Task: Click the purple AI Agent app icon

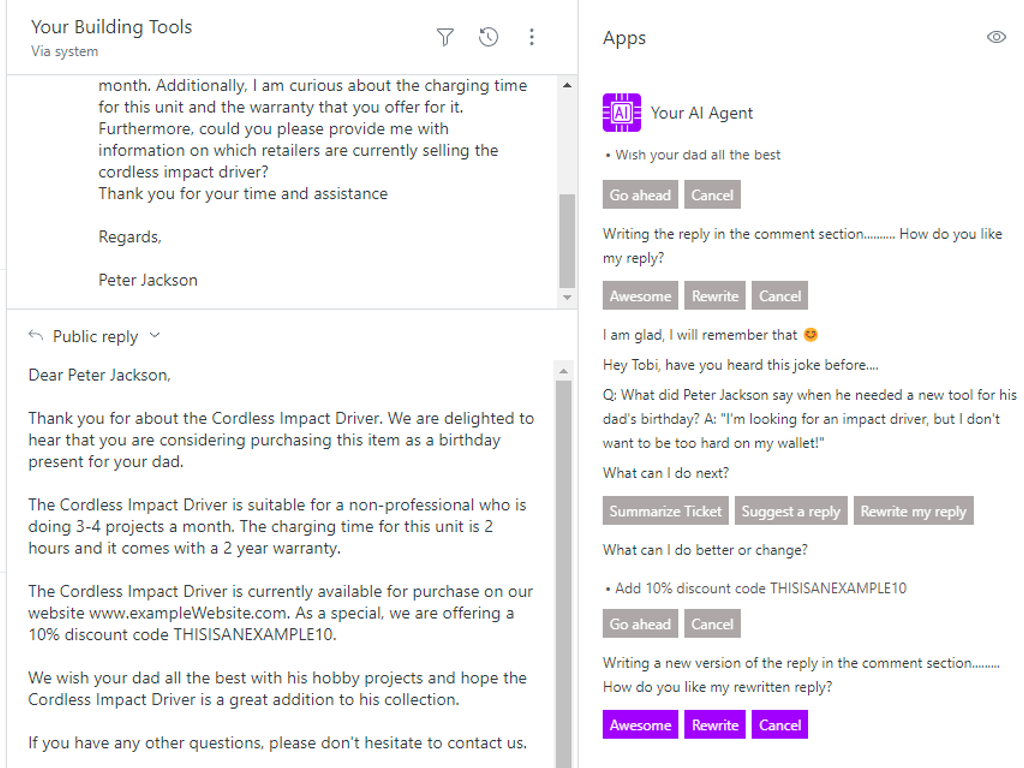Action: pos(621,113)
